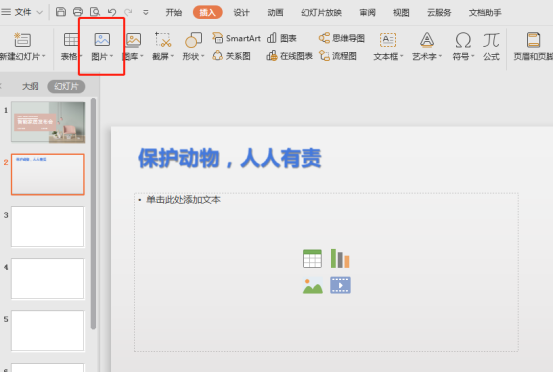The width and height of the screenshot is (554, 373).
Task: Click the 图片 insert picture icon
Action: tap(102, 40)
